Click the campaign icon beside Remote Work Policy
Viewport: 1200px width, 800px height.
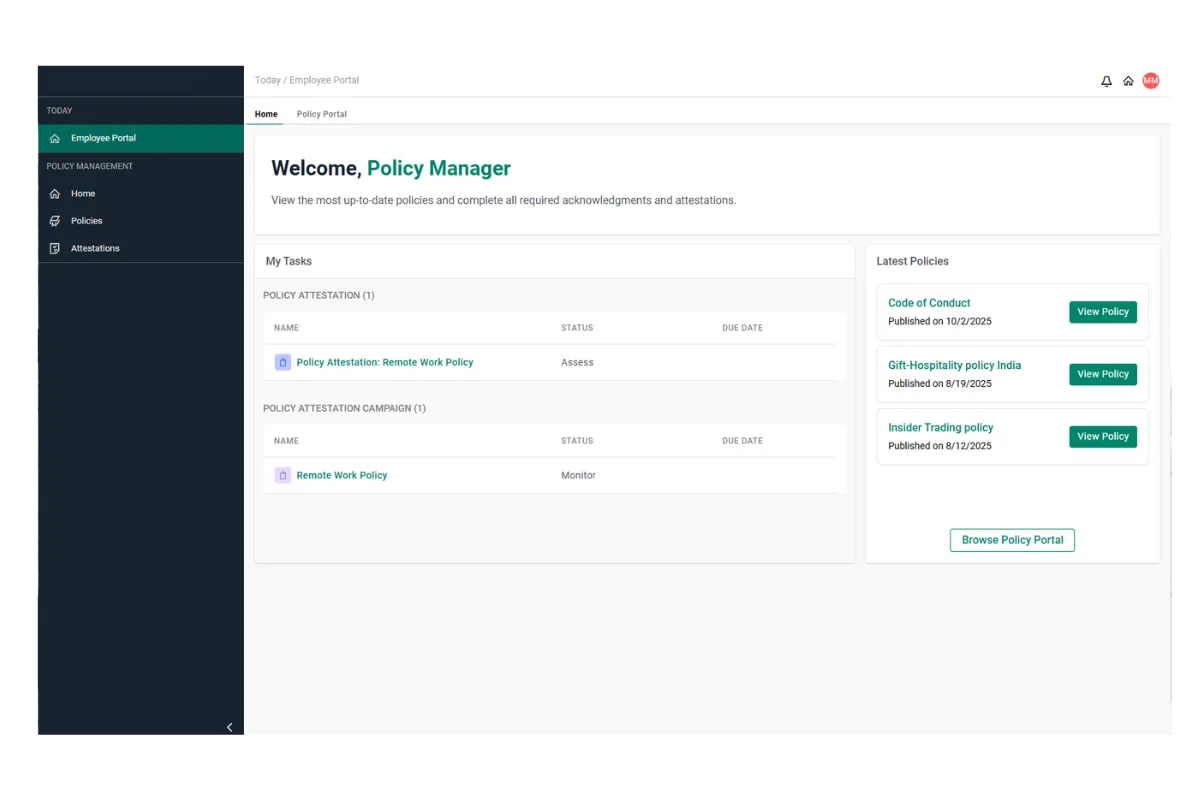pos(282,475)
